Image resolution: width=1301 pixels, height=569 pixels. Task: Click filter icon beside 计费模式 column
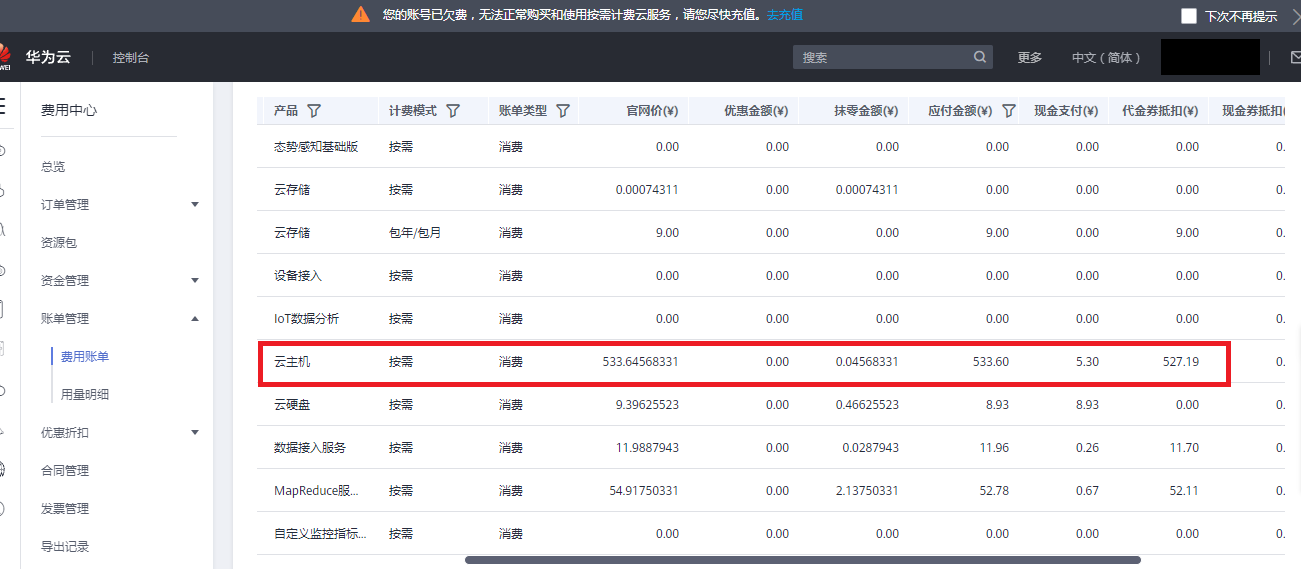tap(453, 111)
